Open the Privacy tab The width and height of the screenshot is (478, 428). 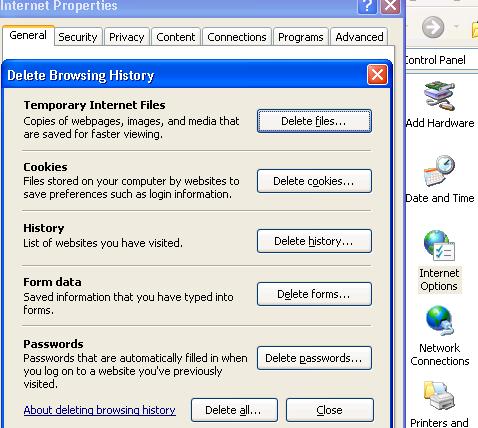127,37
